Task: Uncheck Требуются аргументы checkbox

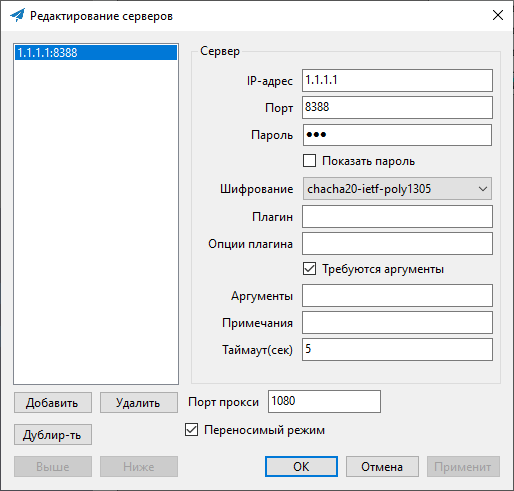Action: (309, 269)
